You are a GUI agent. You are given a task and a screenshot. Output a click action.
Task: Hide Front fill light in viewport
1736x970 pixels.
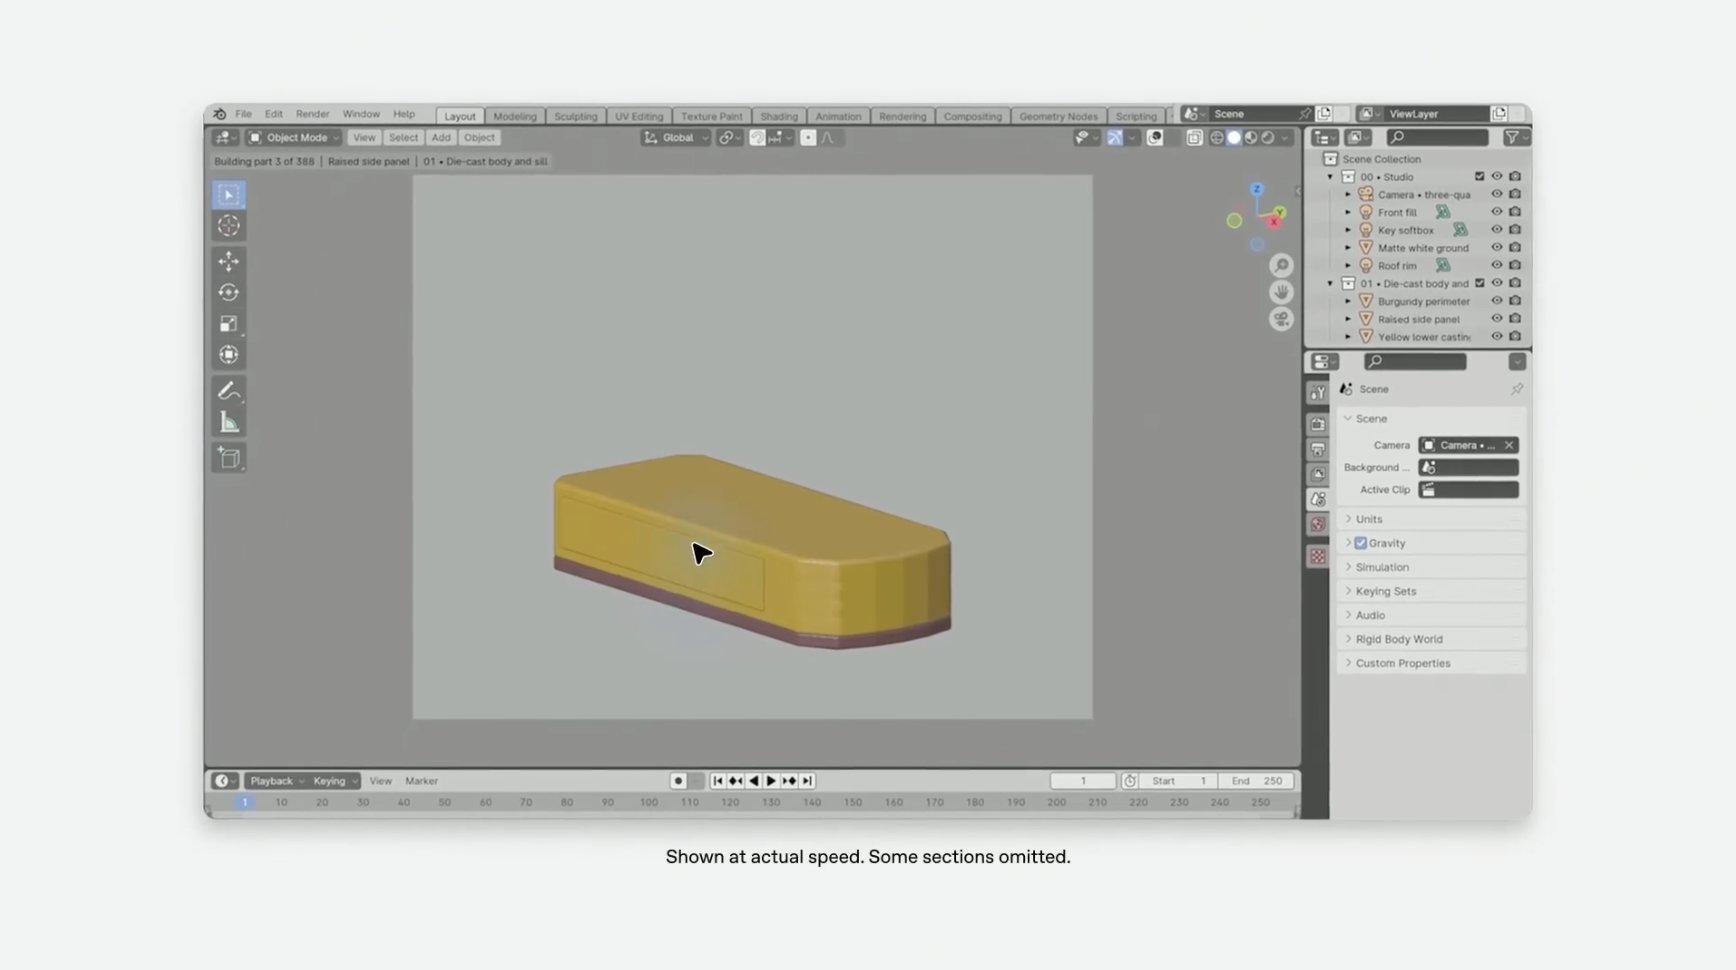tap(1497, 212)
